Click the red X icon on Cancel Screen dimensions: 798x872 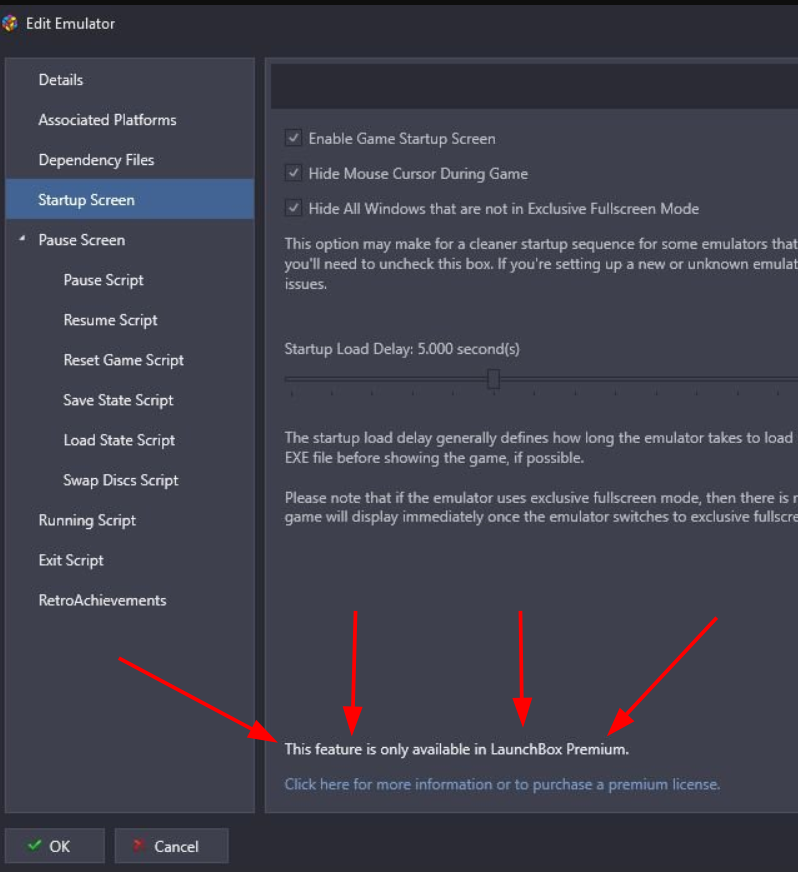(138, 846)
